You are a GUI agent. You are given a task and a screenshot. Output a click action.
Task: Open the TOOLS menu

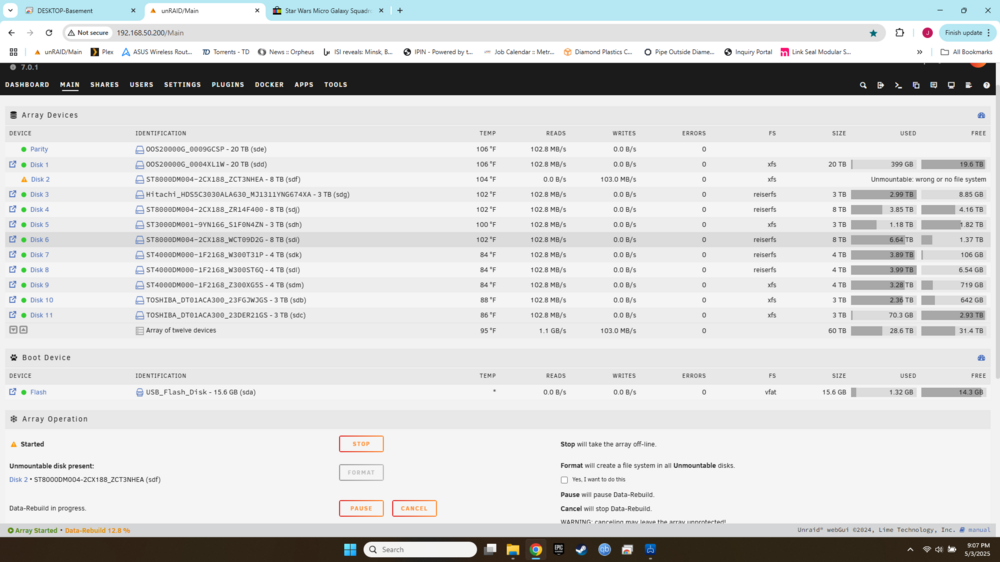335,85
